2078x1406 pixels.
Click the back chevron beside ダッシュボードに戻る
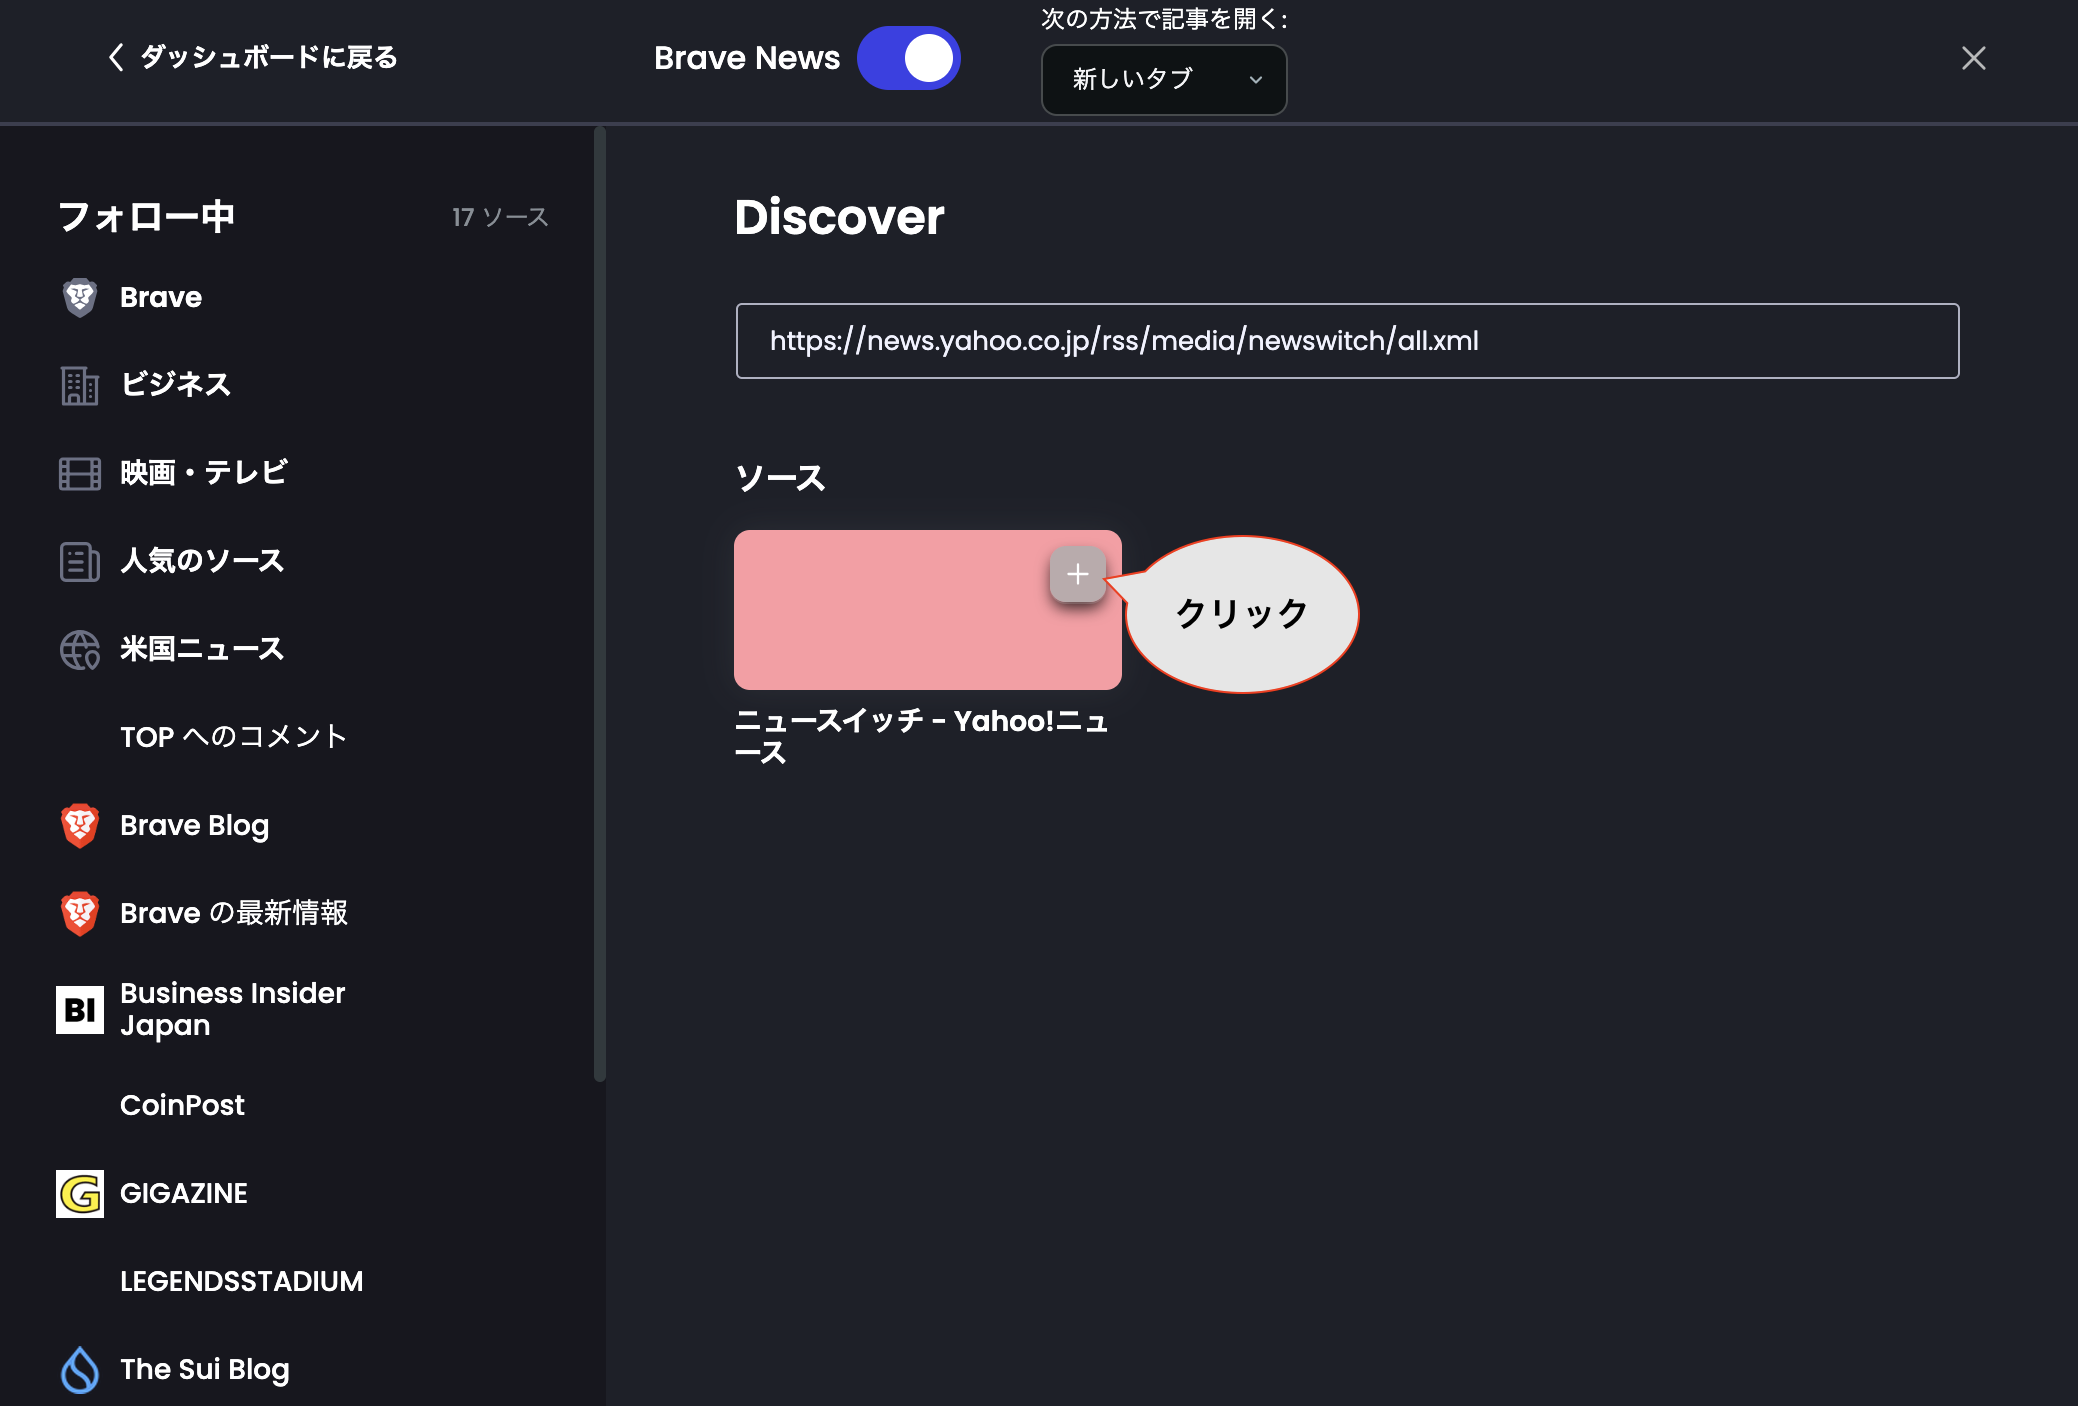[116, 57]
